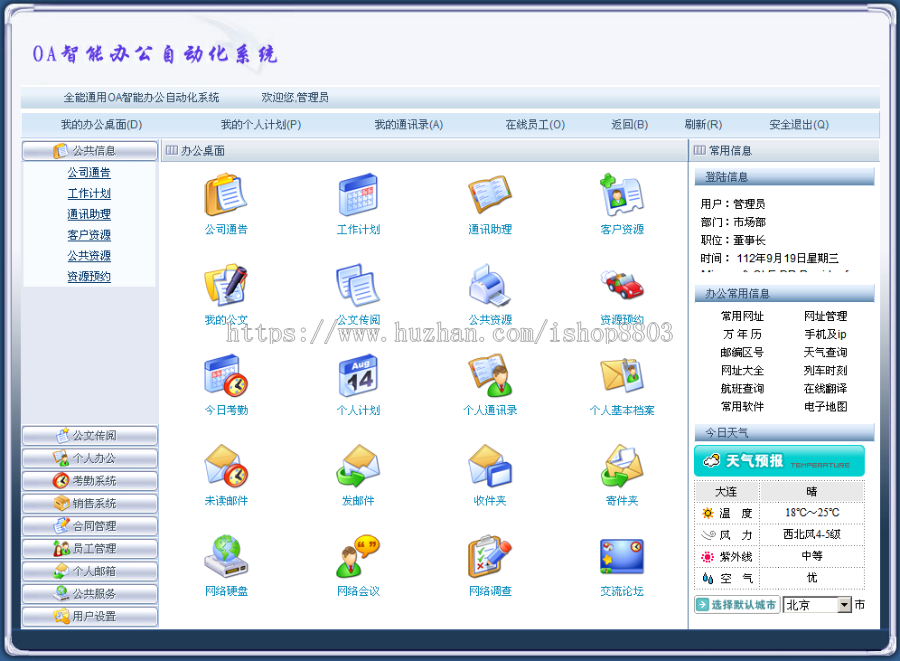Open 网址管理 in 办公常用信息
Screen dimensions: 900x661
[825, 316]
